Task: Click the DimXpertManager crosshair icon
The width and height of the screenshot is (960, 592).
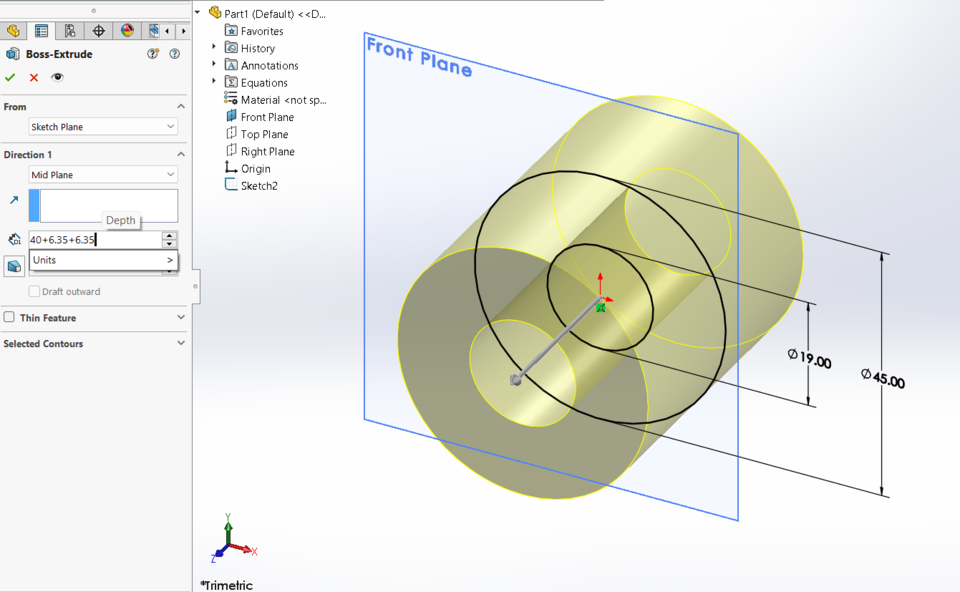Action: click(98, 31)
